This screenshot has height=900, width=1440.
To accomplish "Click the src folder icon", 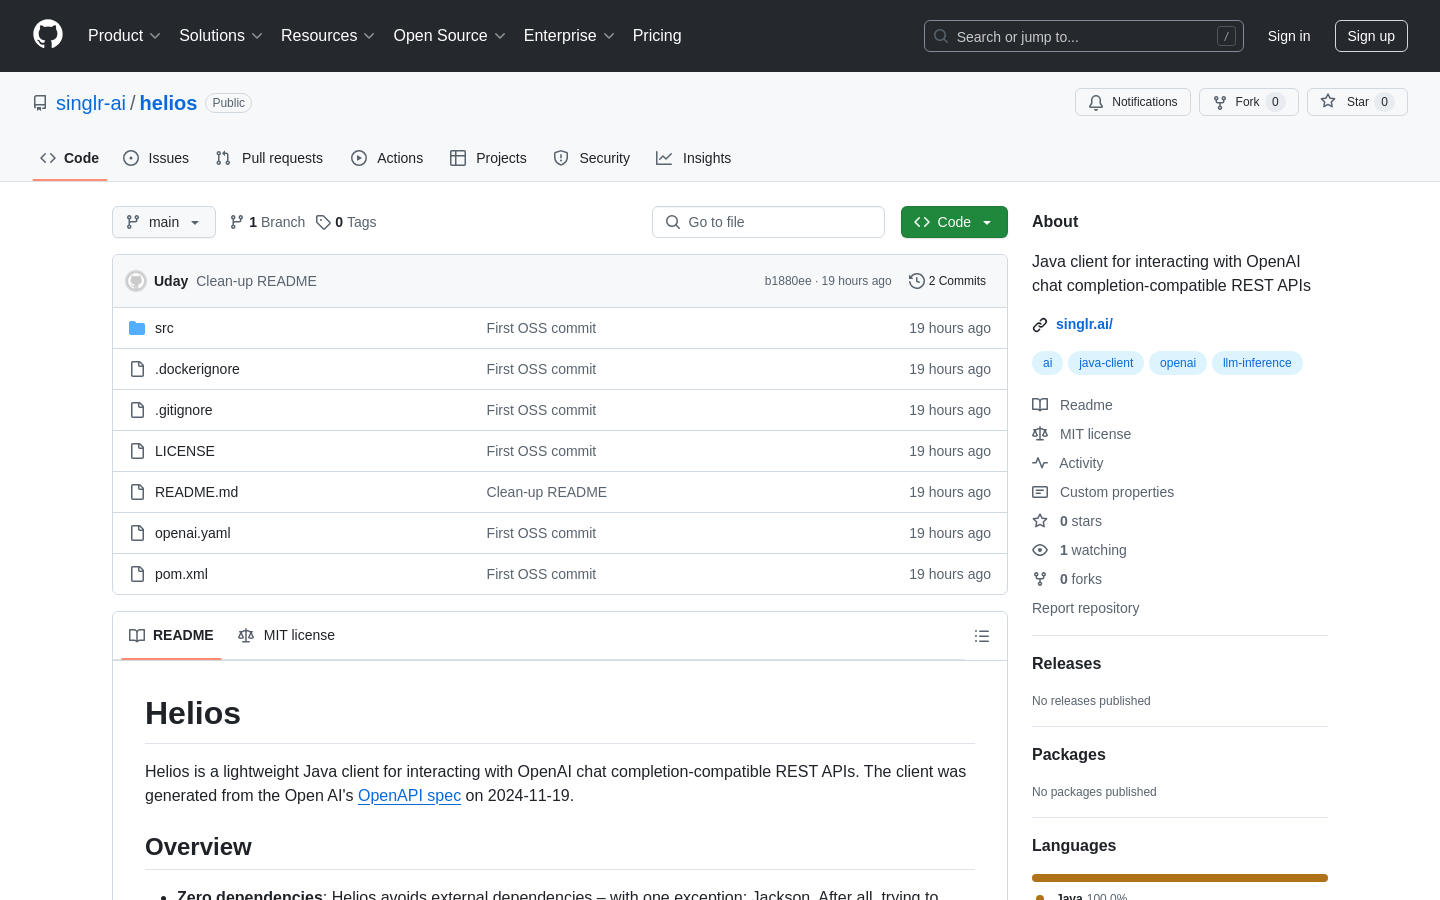I will click(x=137, y=328).
